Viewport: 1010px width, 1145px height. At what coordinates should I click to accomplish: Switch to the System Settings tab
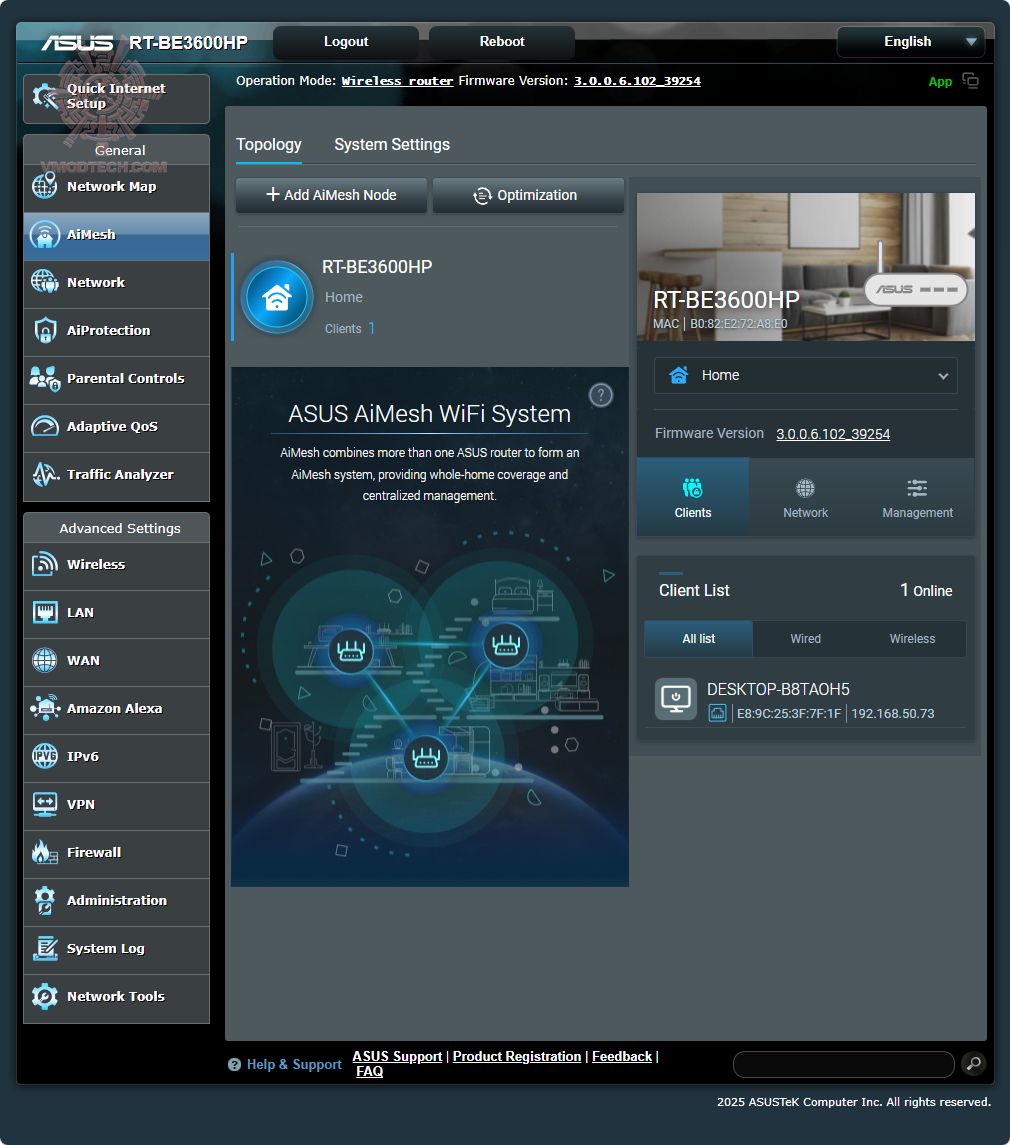coord(392,145)
